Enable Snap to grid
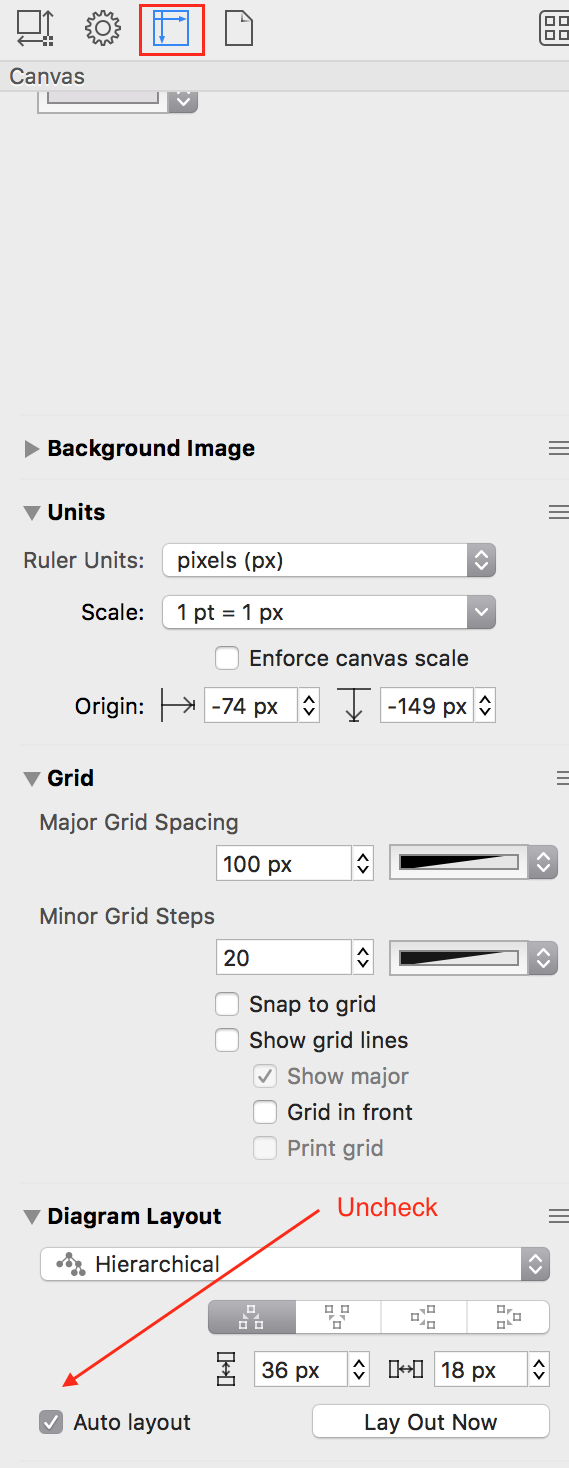 (228, 1004)
